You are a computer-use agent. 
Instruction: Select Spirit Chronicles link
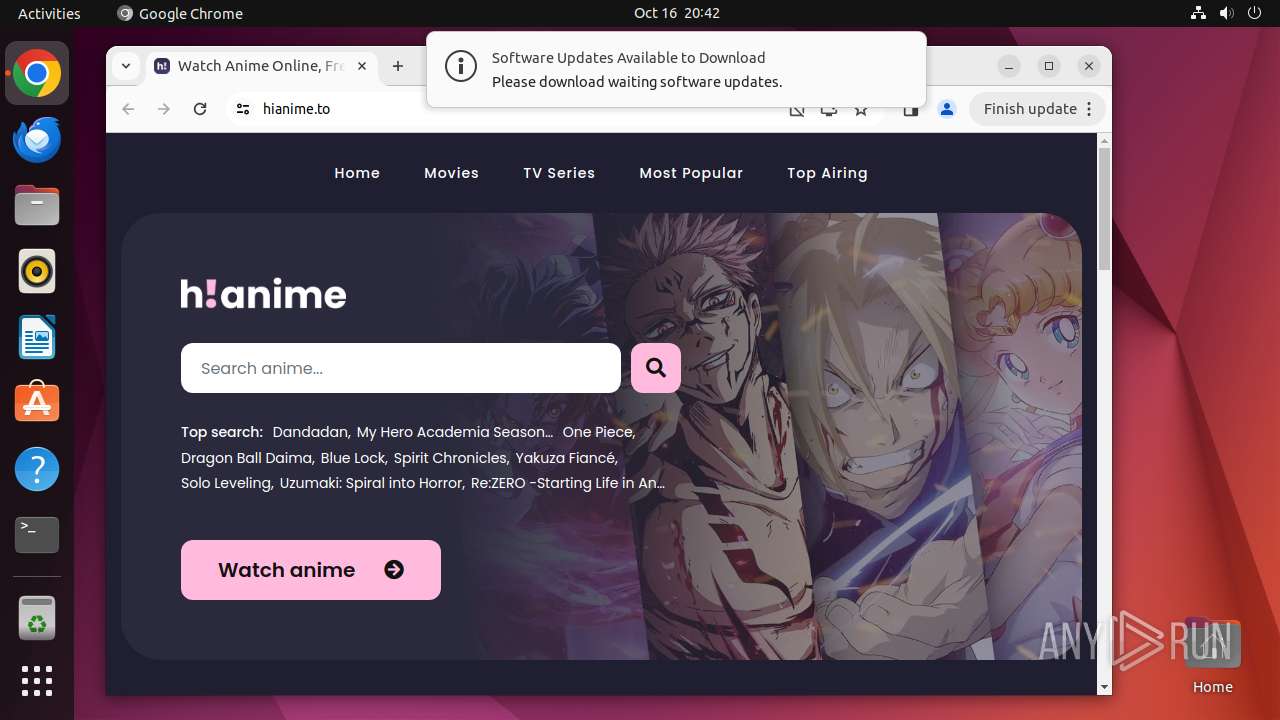click(451, 458)
